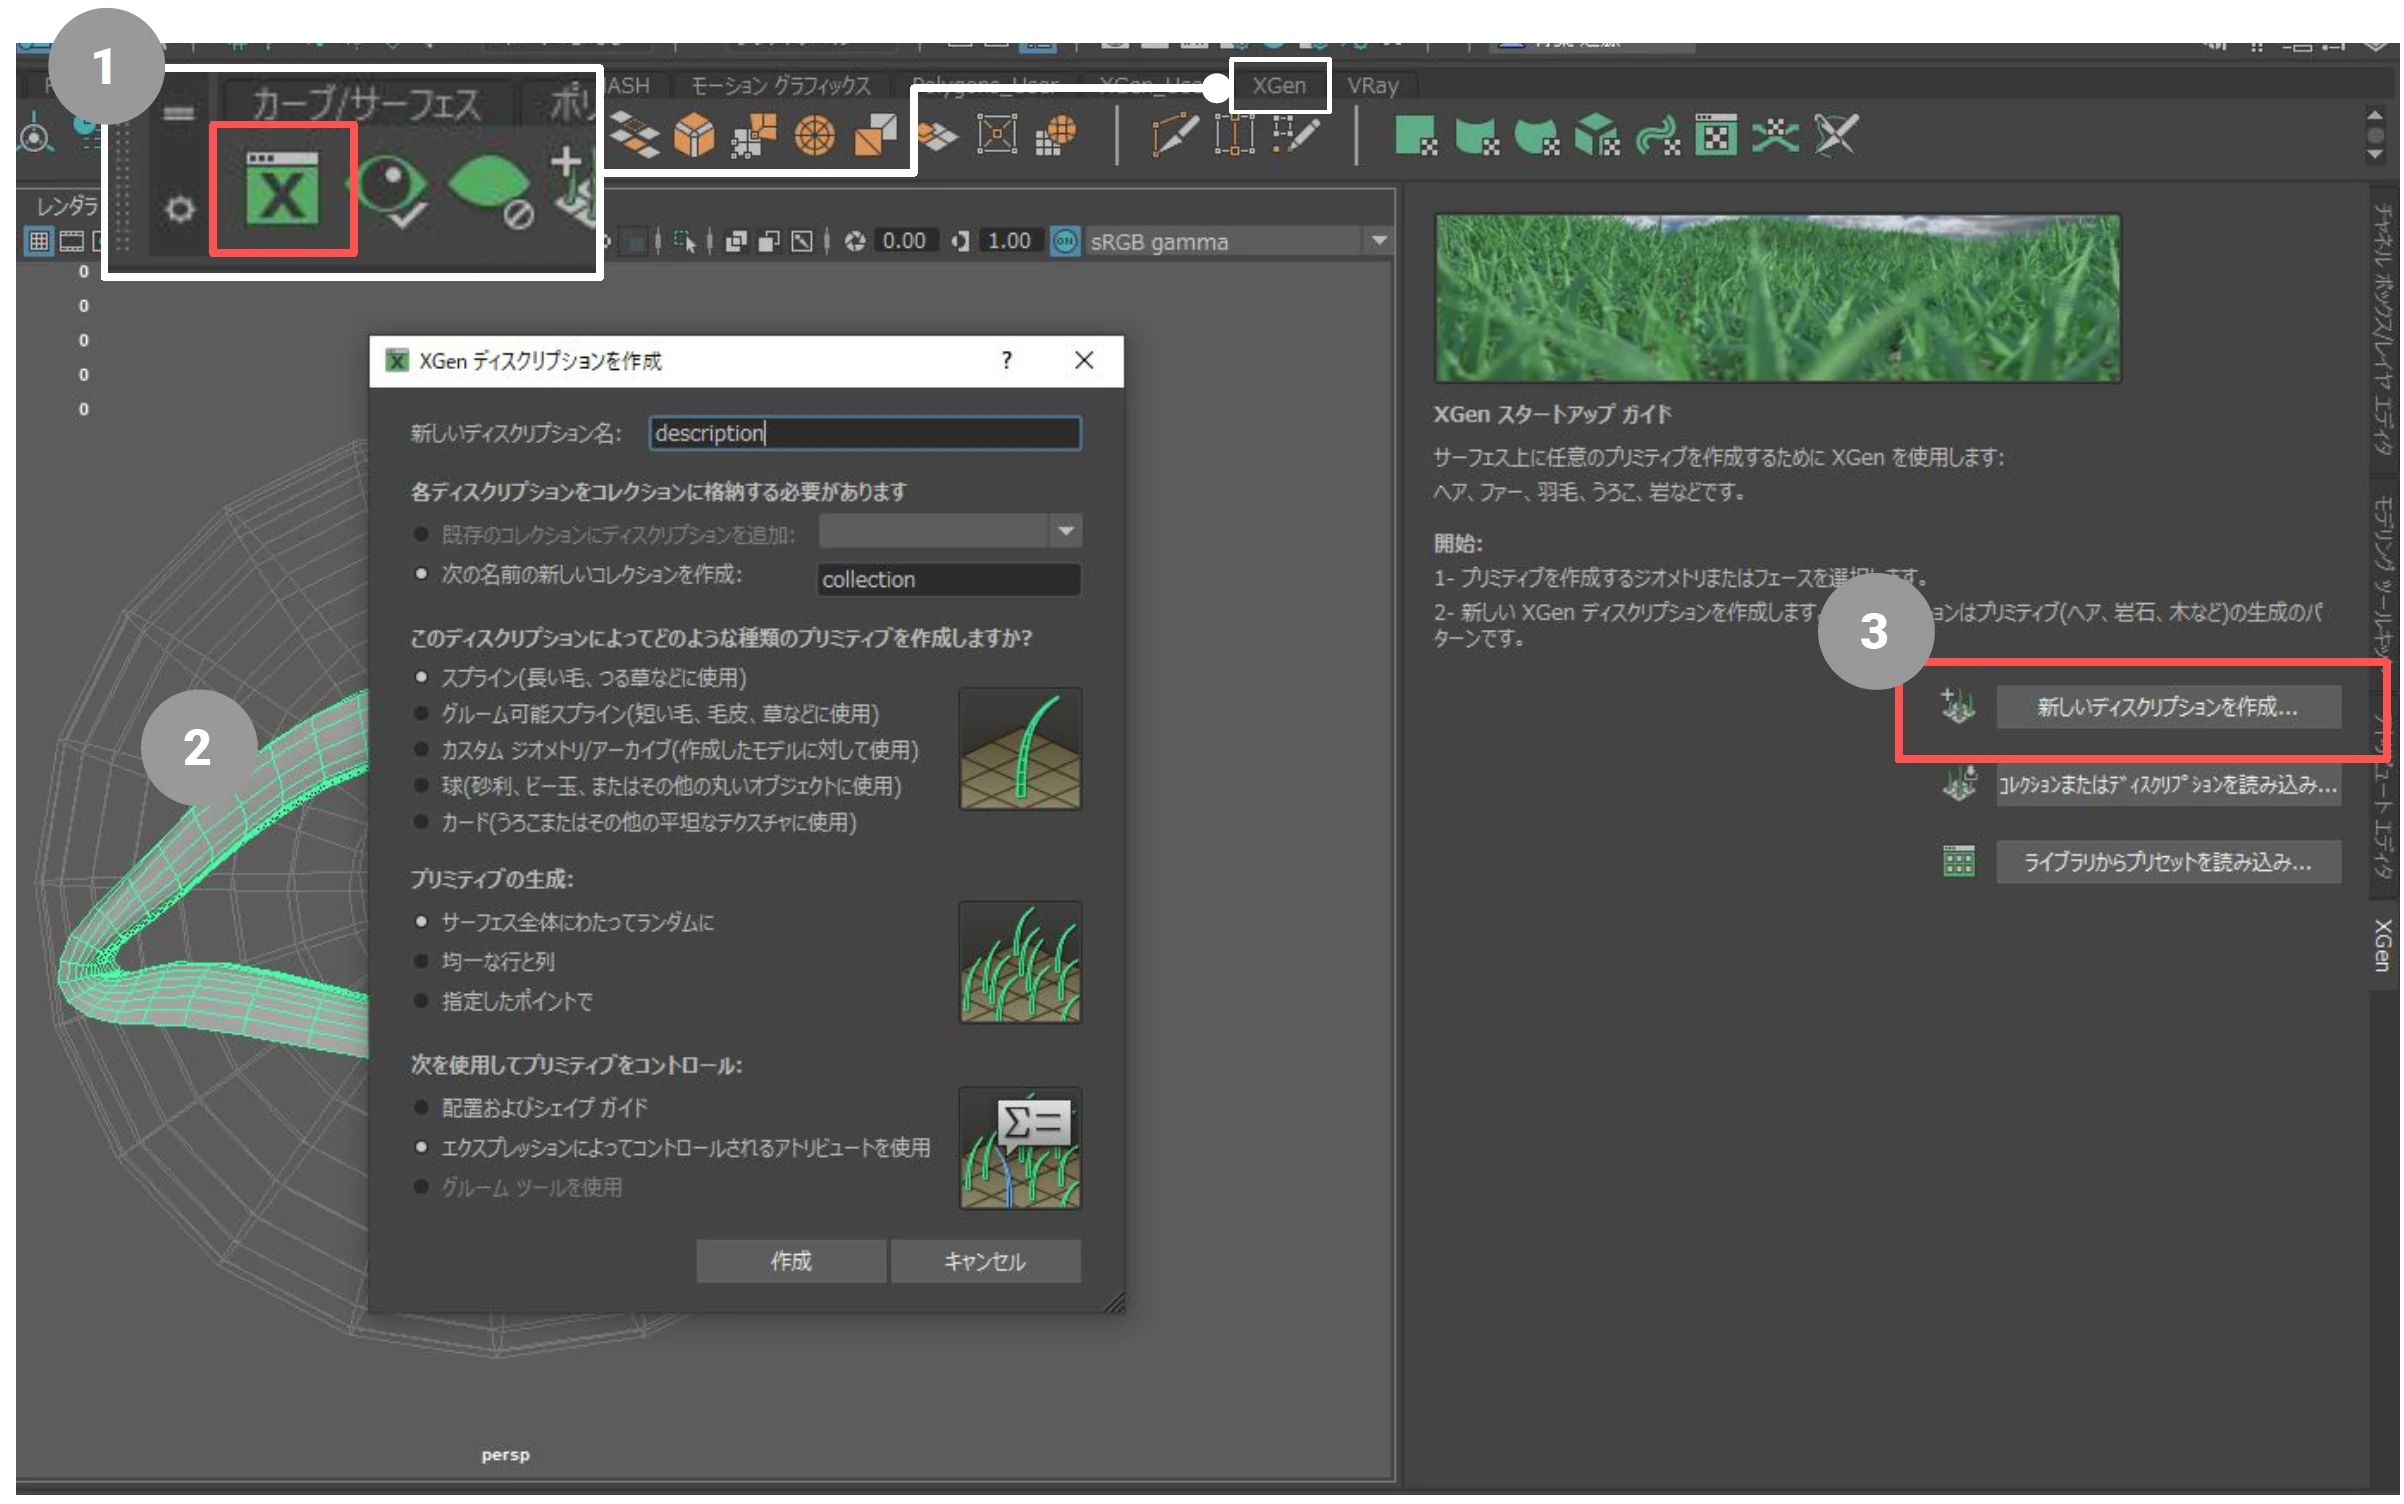Click the icon beside read collection button
This screenshot has width=2404, height=1504.
[x=1959, y=783]
